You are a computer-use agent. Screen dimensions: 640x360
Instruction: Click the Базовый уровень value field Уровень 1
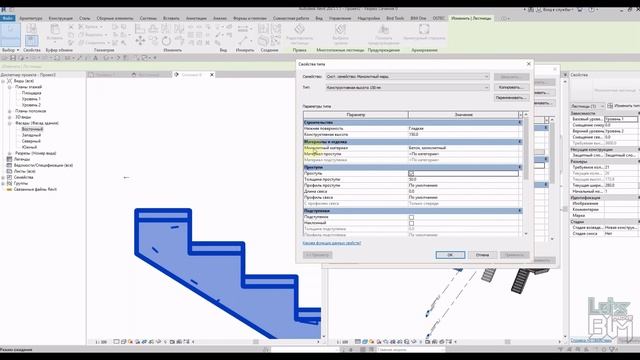tap(620, 119)
